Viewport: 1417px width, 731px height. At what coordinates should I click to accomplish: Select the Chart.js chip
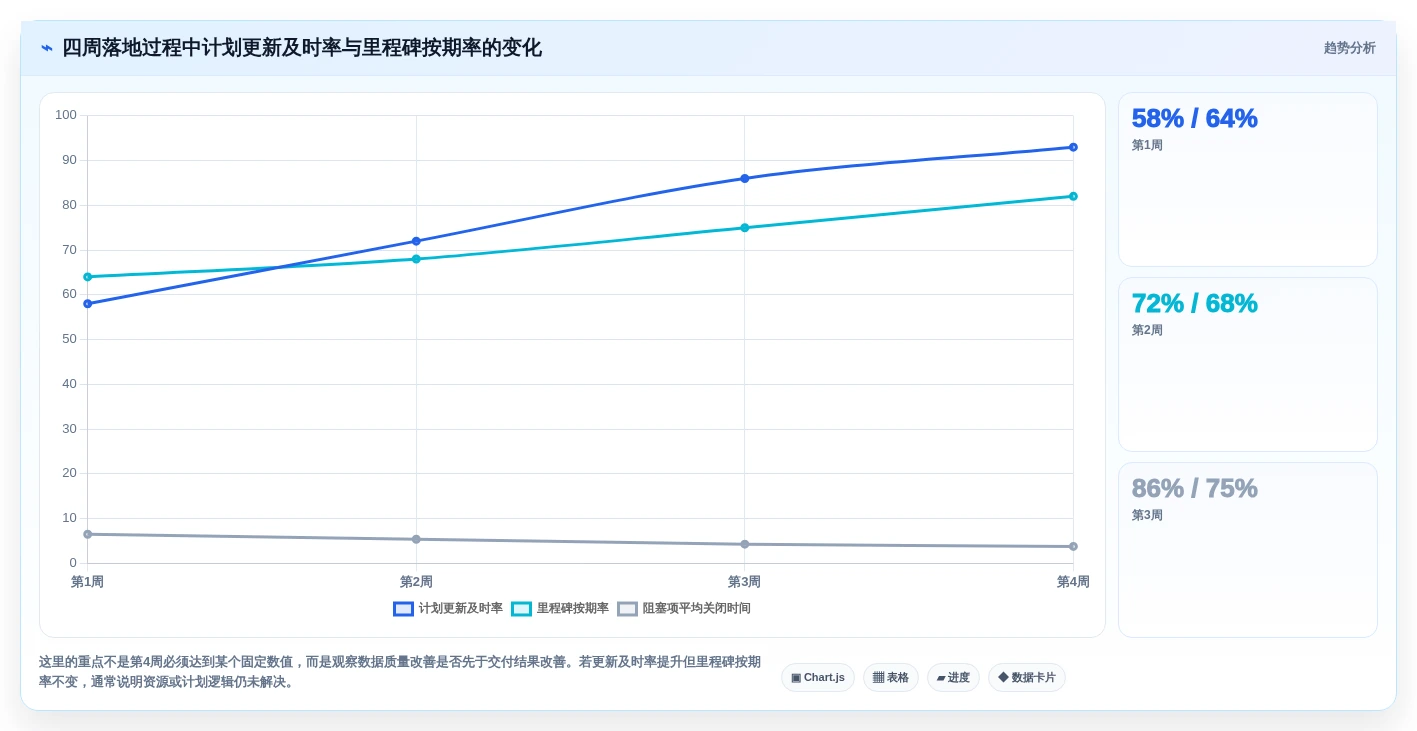[818, 677]
